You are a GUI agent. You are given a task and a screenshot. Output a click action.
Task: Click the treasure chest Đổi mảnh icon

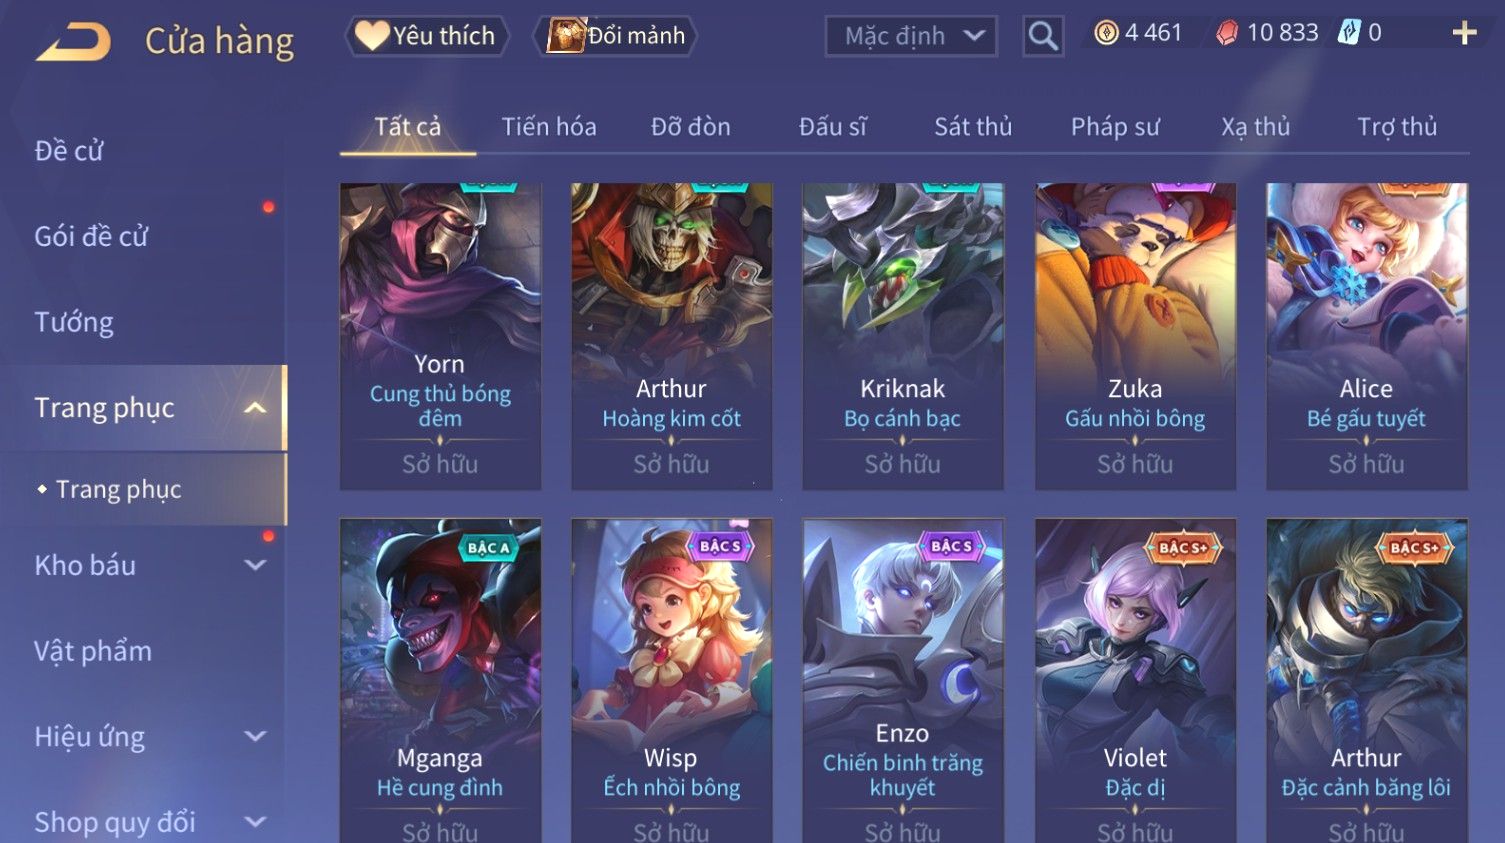pos(566,36)
